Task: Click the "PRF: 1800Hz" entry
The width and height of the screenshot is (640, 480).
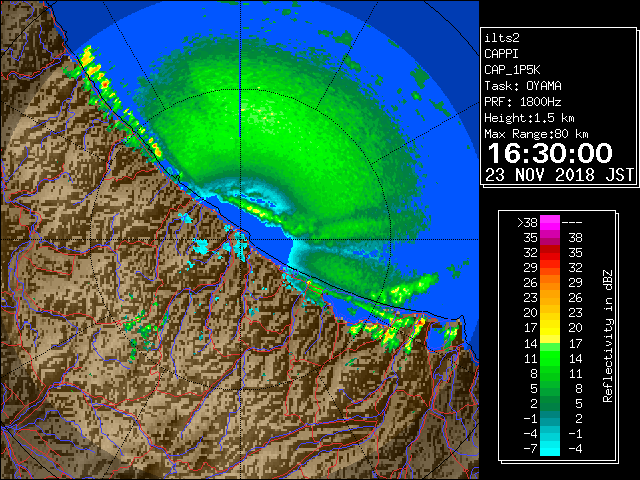Action: tap(523, 102)
